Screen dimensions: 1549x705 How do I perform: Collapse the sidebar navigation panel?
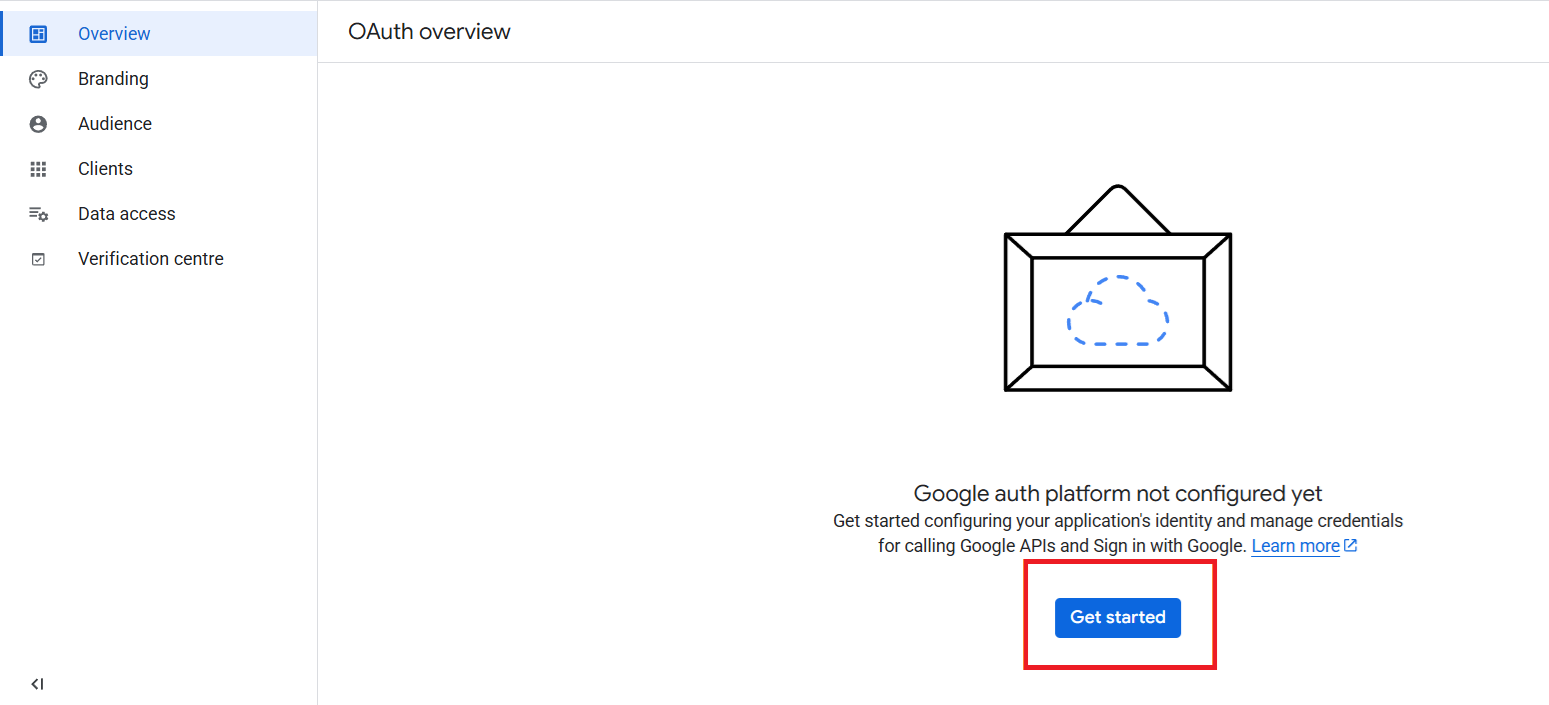[x=37, y=684]
